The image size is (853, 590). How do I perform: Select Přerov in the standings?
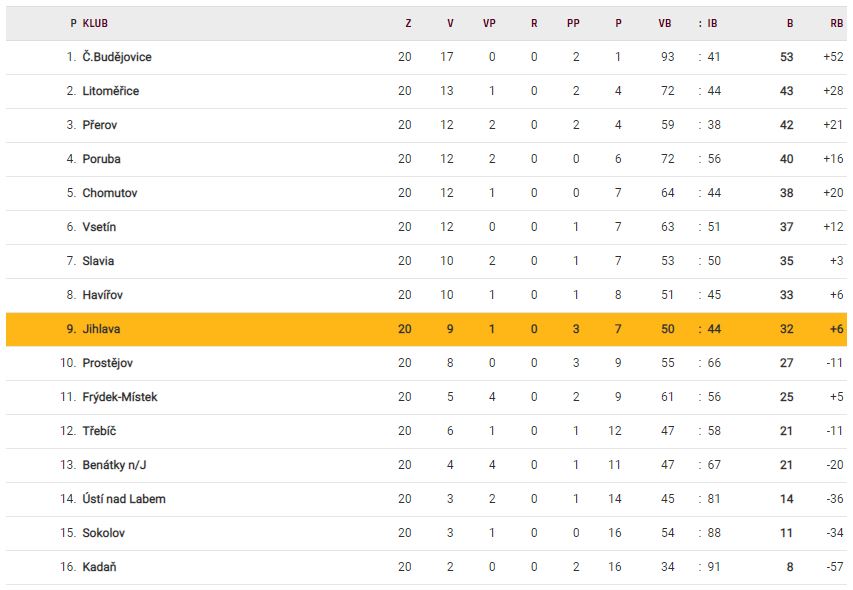tap(102, 125)
